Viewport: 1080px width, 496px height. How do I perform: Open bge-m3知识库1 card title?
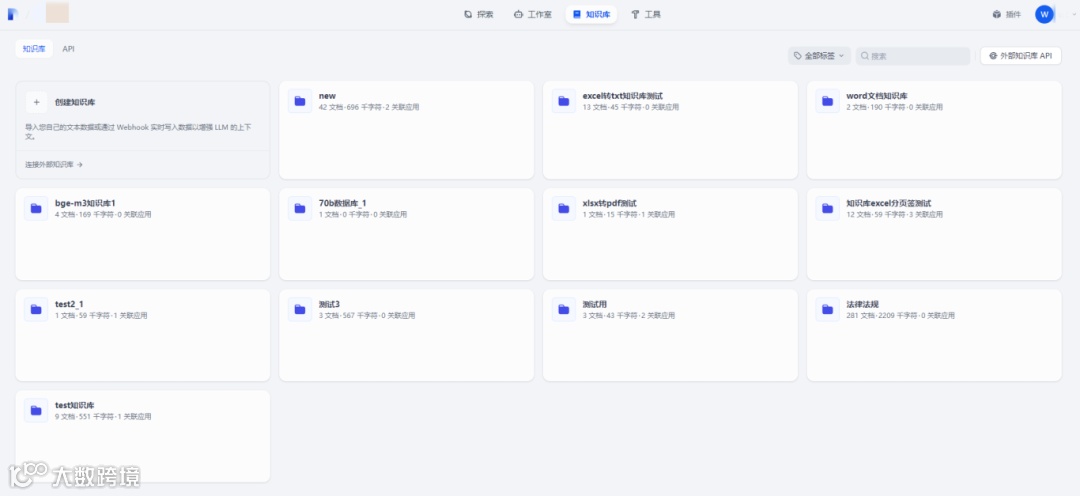pos(85,203)
